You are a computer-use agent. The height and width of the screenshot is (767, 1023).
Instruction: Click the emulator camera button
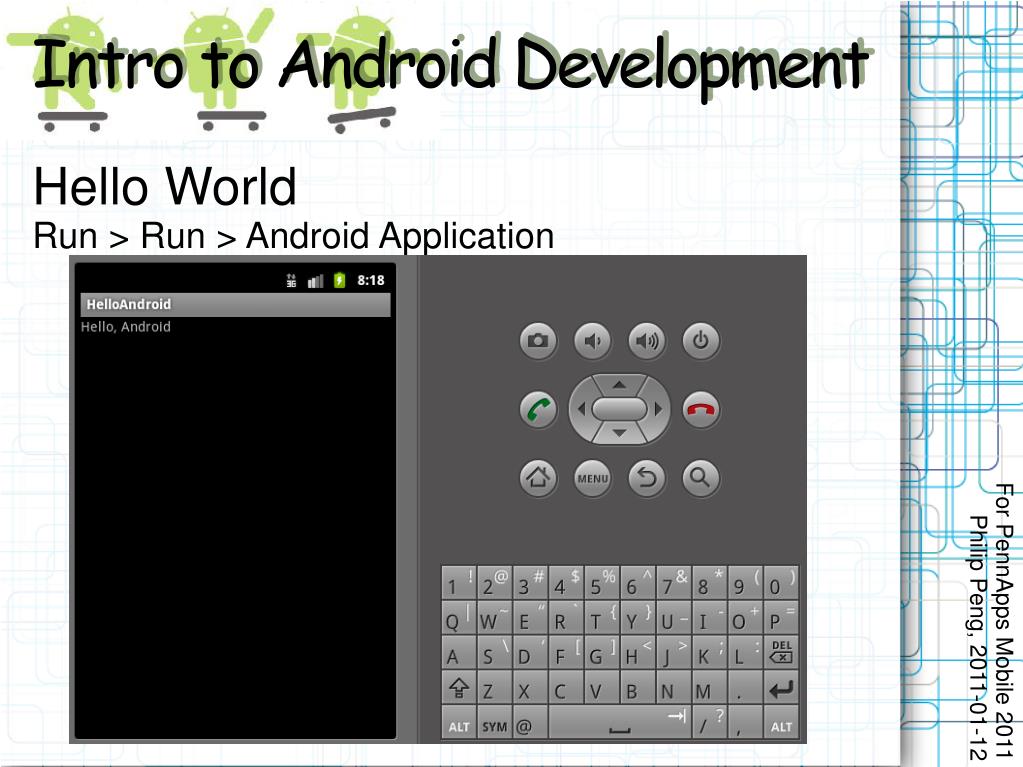click(538, 340)
